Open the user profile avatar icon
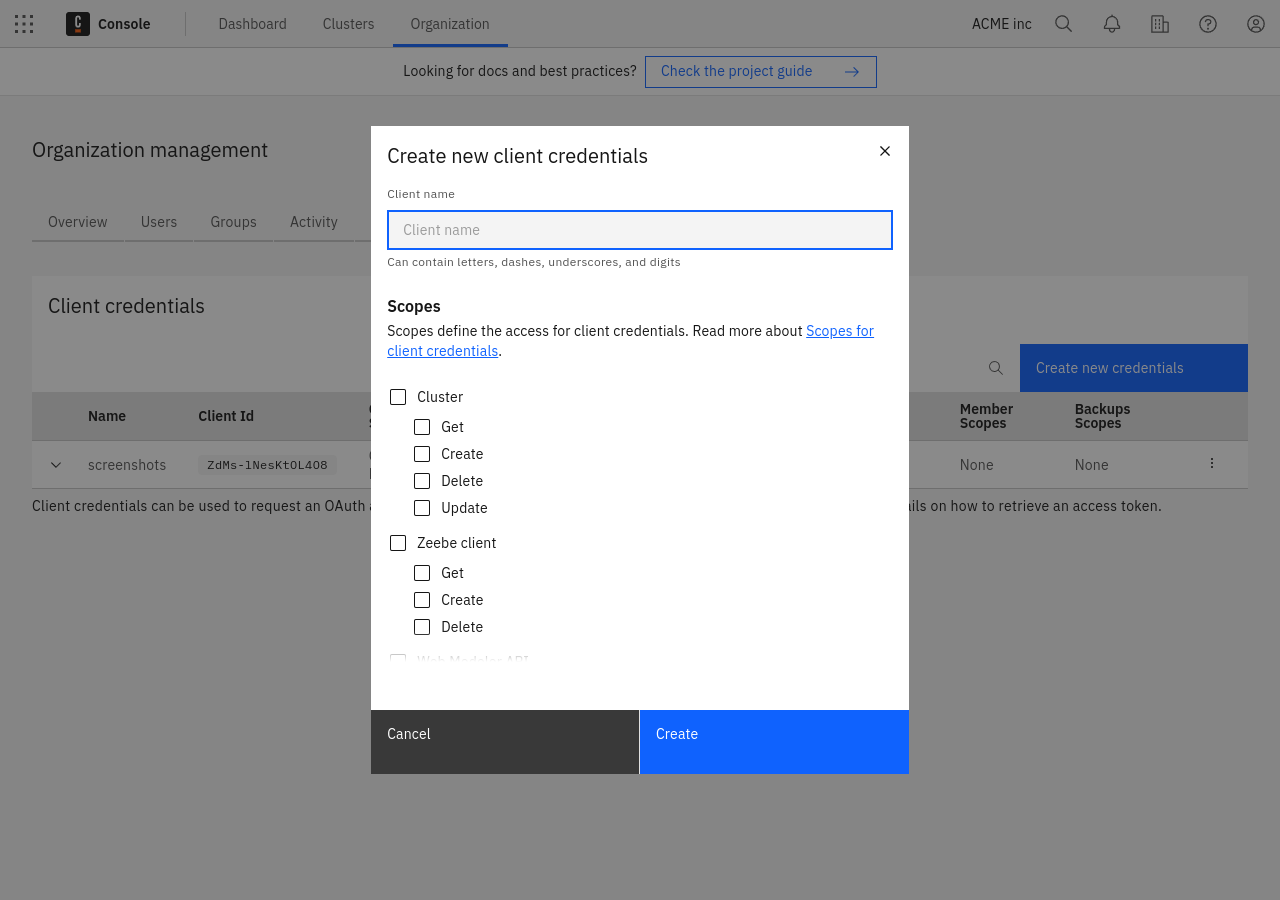 click(1256, 24)
